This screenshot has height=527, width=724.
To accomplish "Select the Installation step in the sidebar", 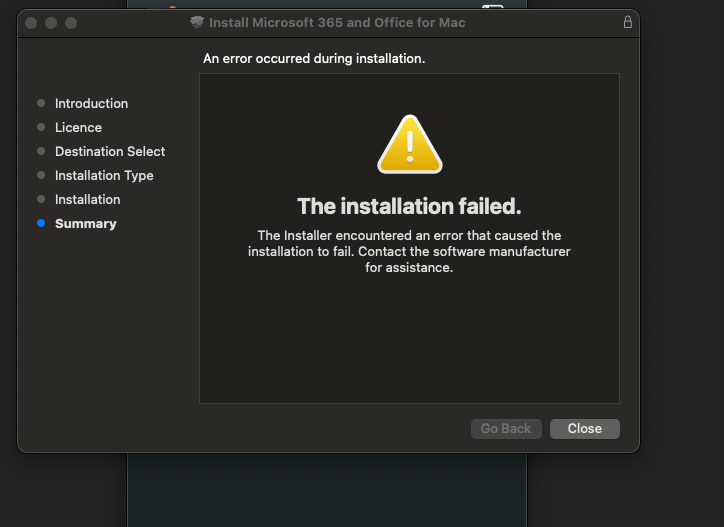I will [88, 200].
